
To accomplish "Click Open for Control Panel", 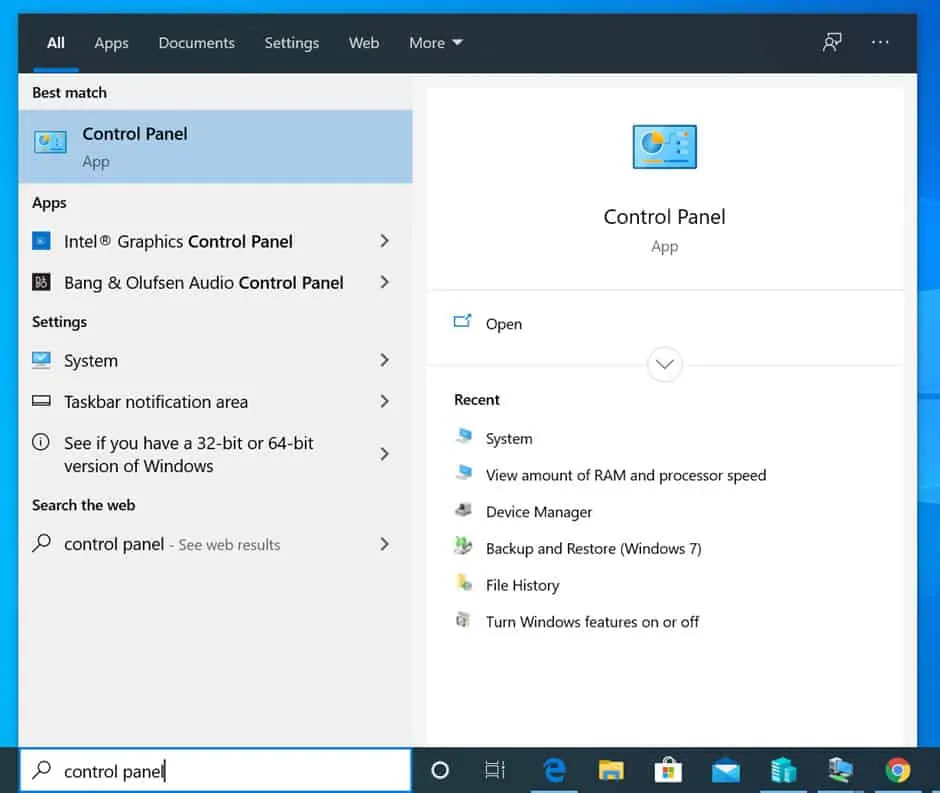I will coord(503,324).
